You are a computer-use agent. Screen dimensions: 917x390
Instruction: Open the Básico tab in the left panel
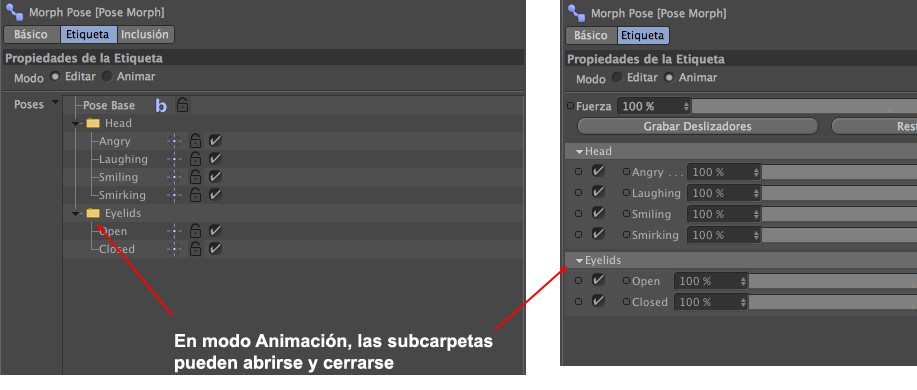[32, 34]
